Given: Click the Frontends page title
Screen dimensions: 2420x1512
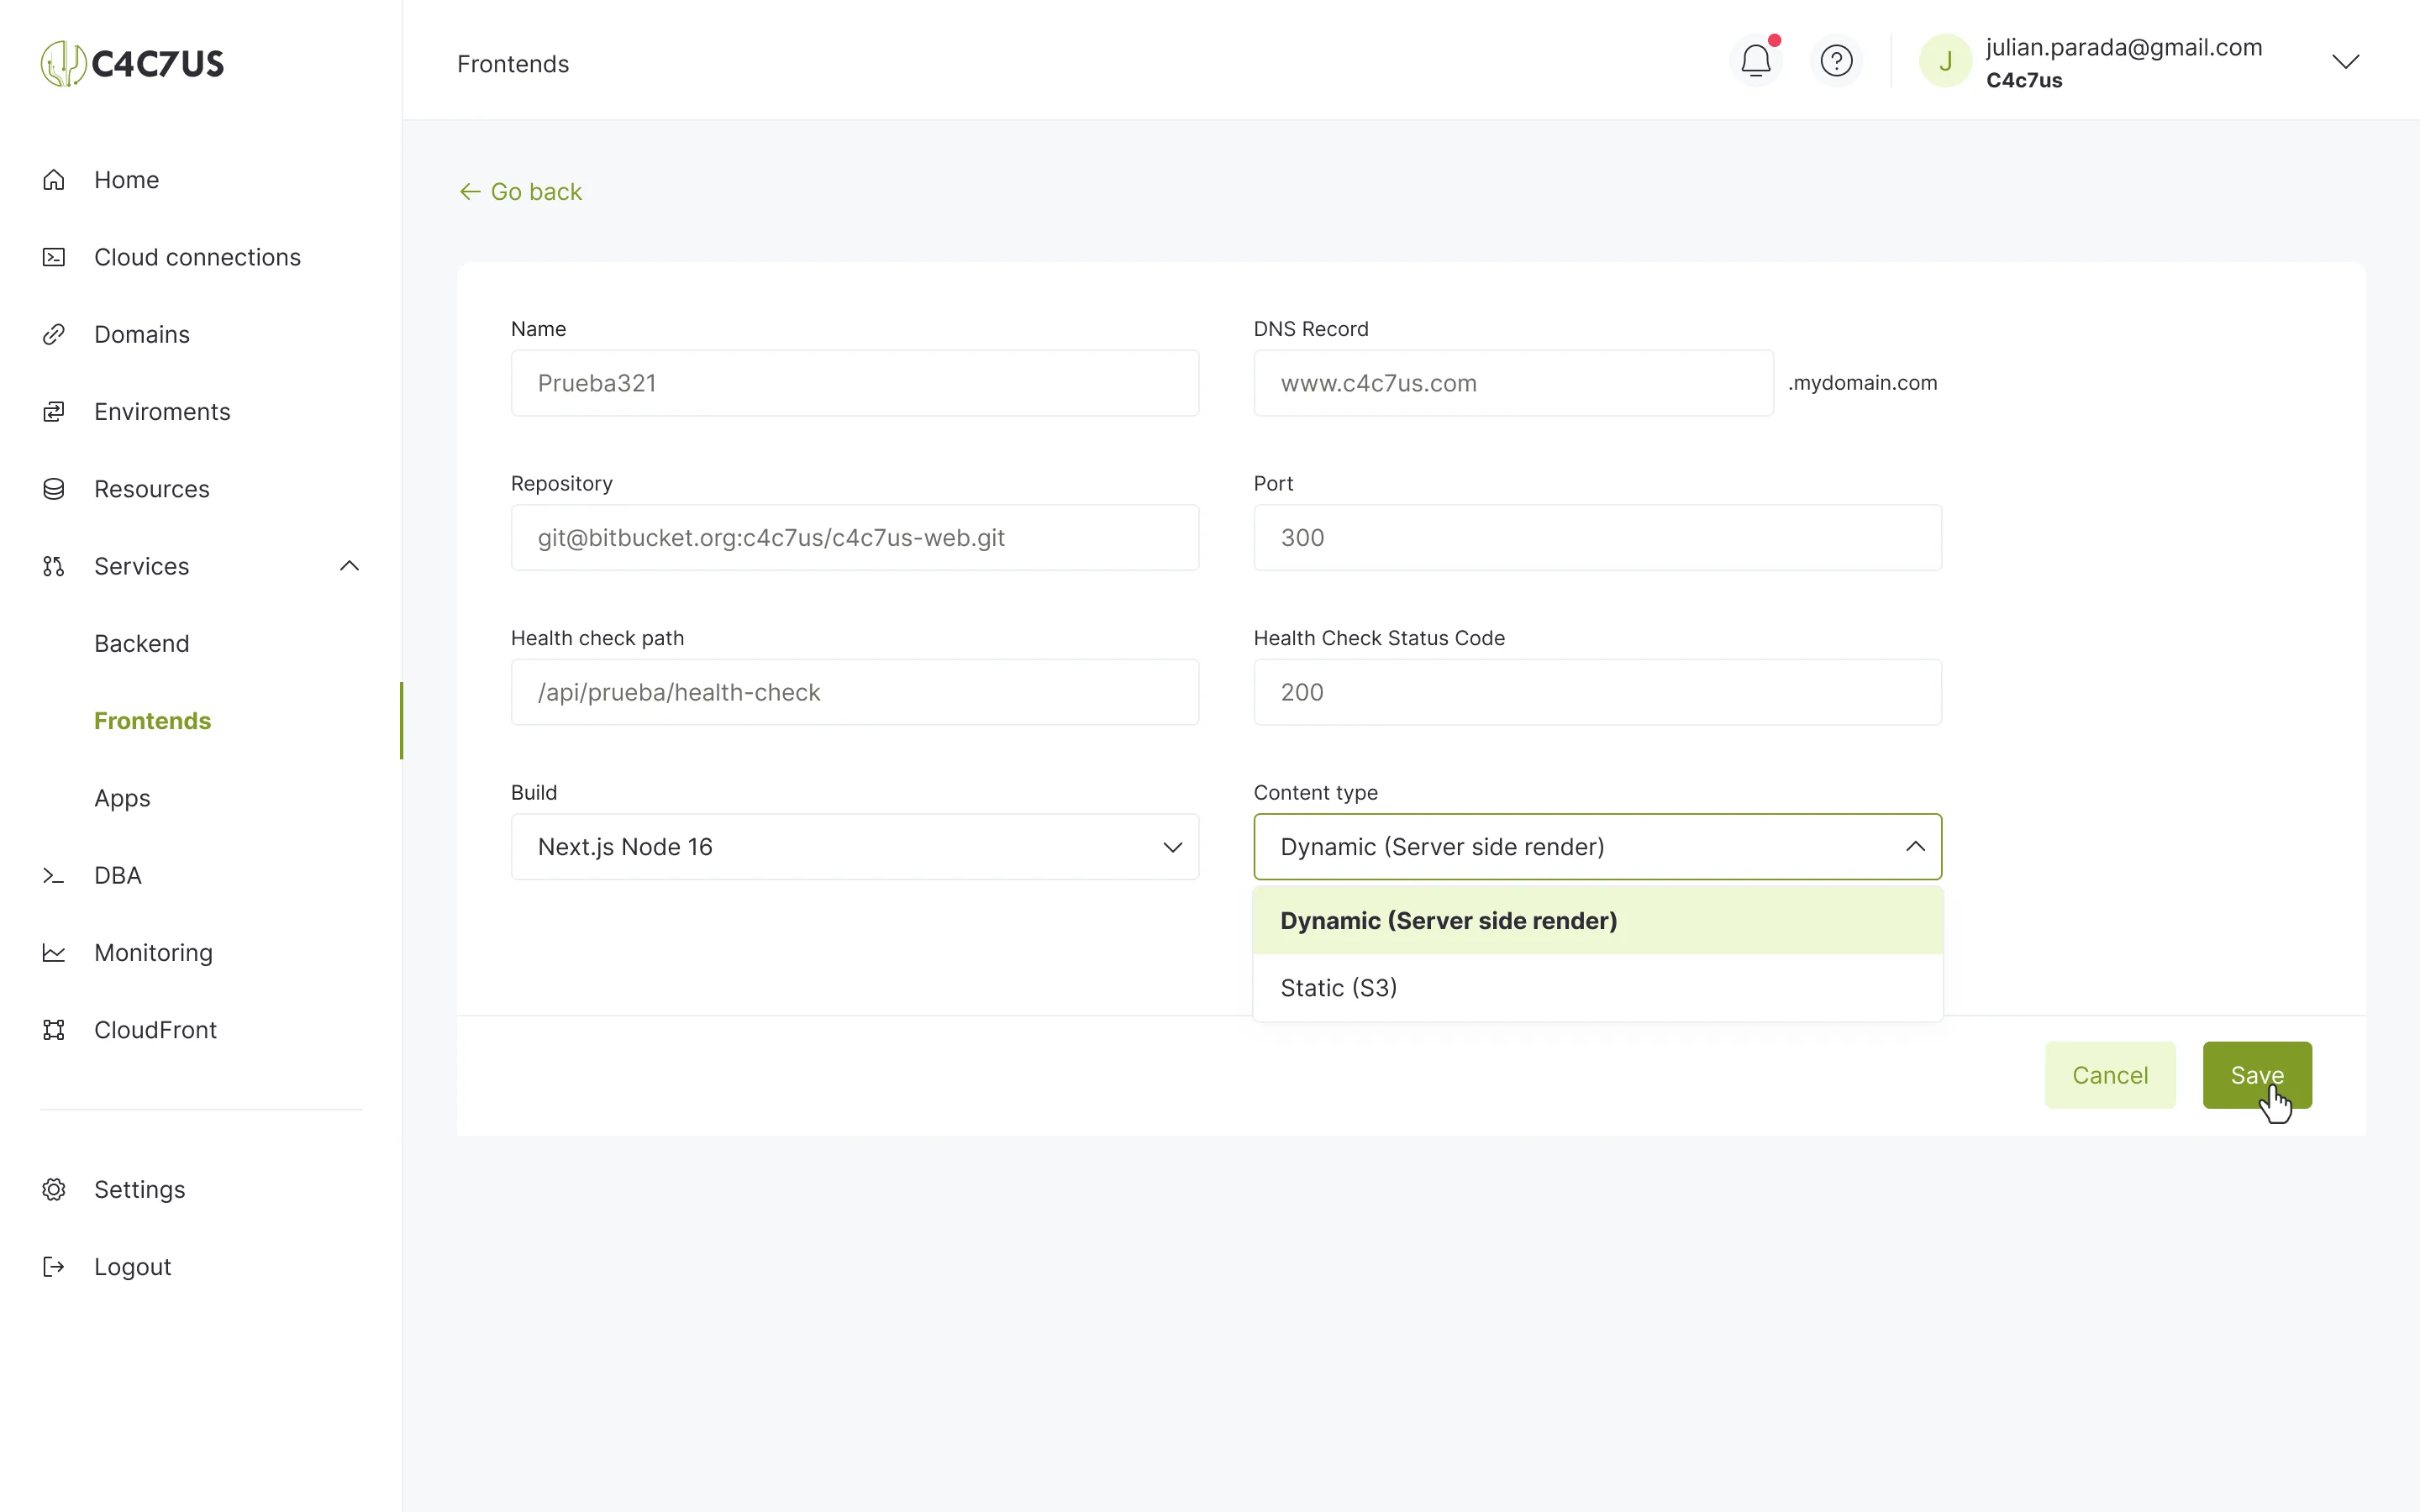Looking at the screenshot, I should pyautogui.click(x=513, y=64).
